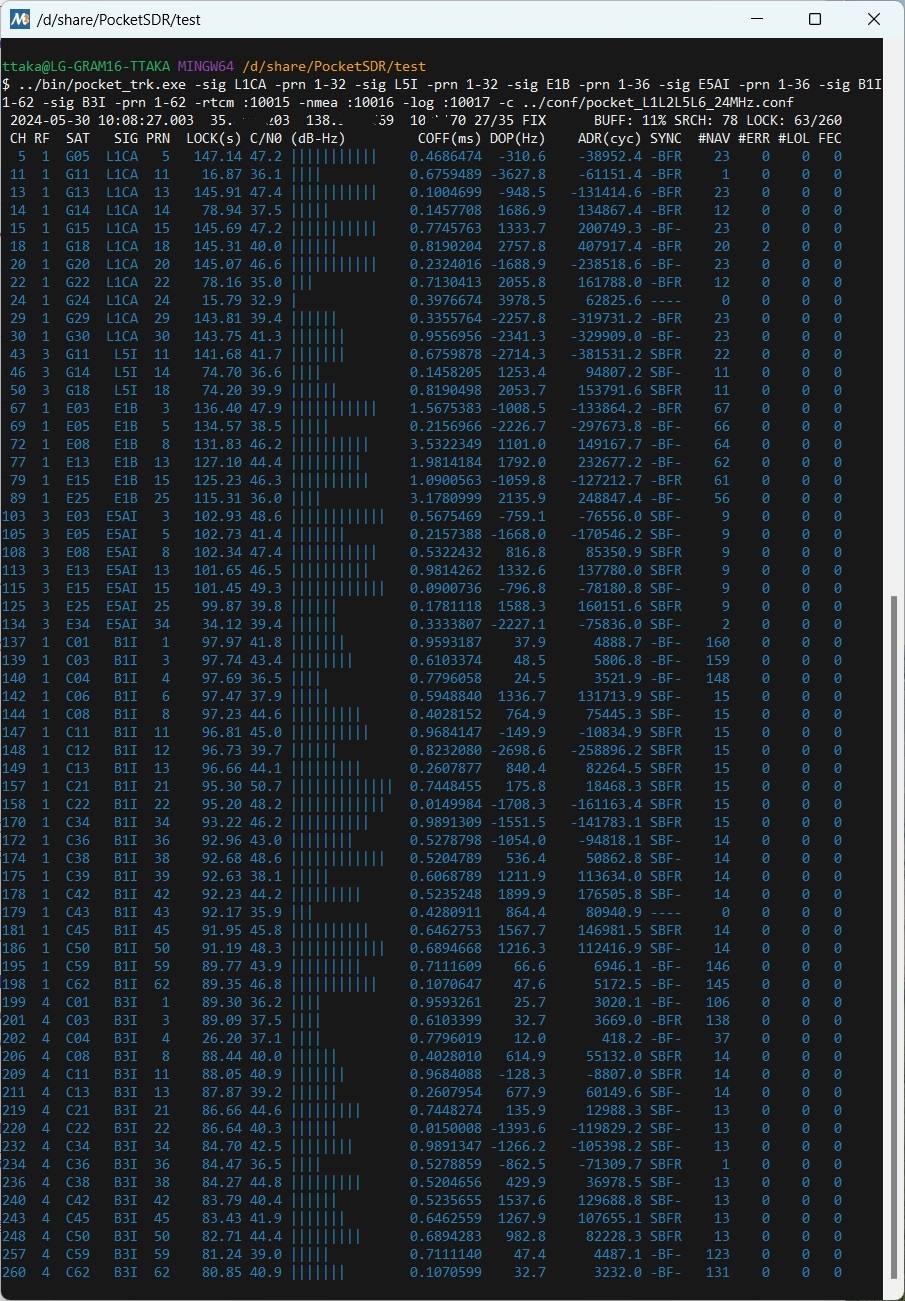Click the #NAV column header

coord(714,138)
